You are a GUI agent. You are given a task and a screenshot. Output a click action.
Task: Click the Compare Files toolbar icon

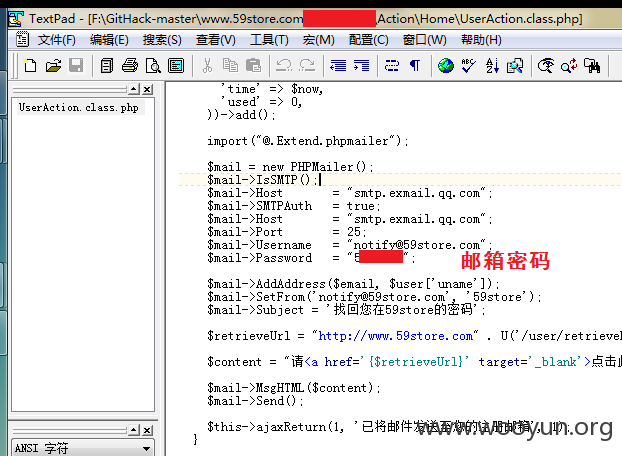515,65
